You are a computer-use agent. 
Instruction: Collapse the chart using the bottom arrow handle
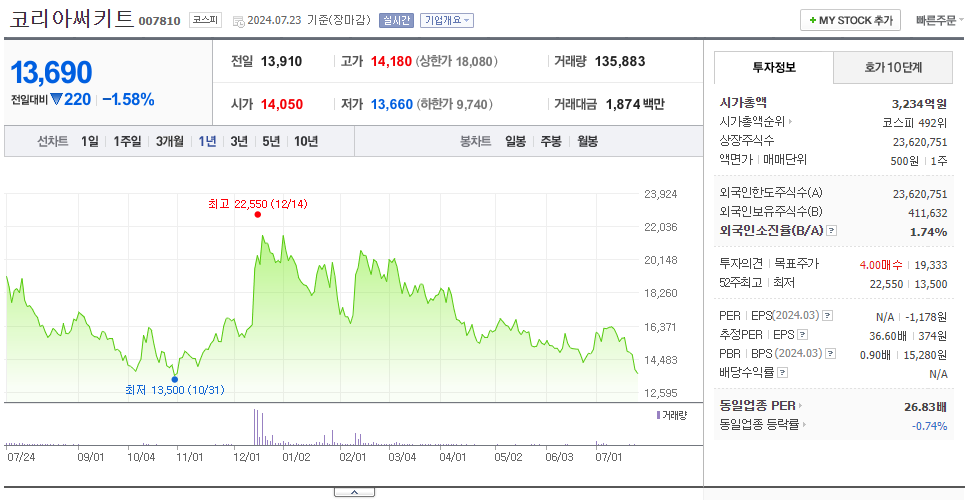354,492
